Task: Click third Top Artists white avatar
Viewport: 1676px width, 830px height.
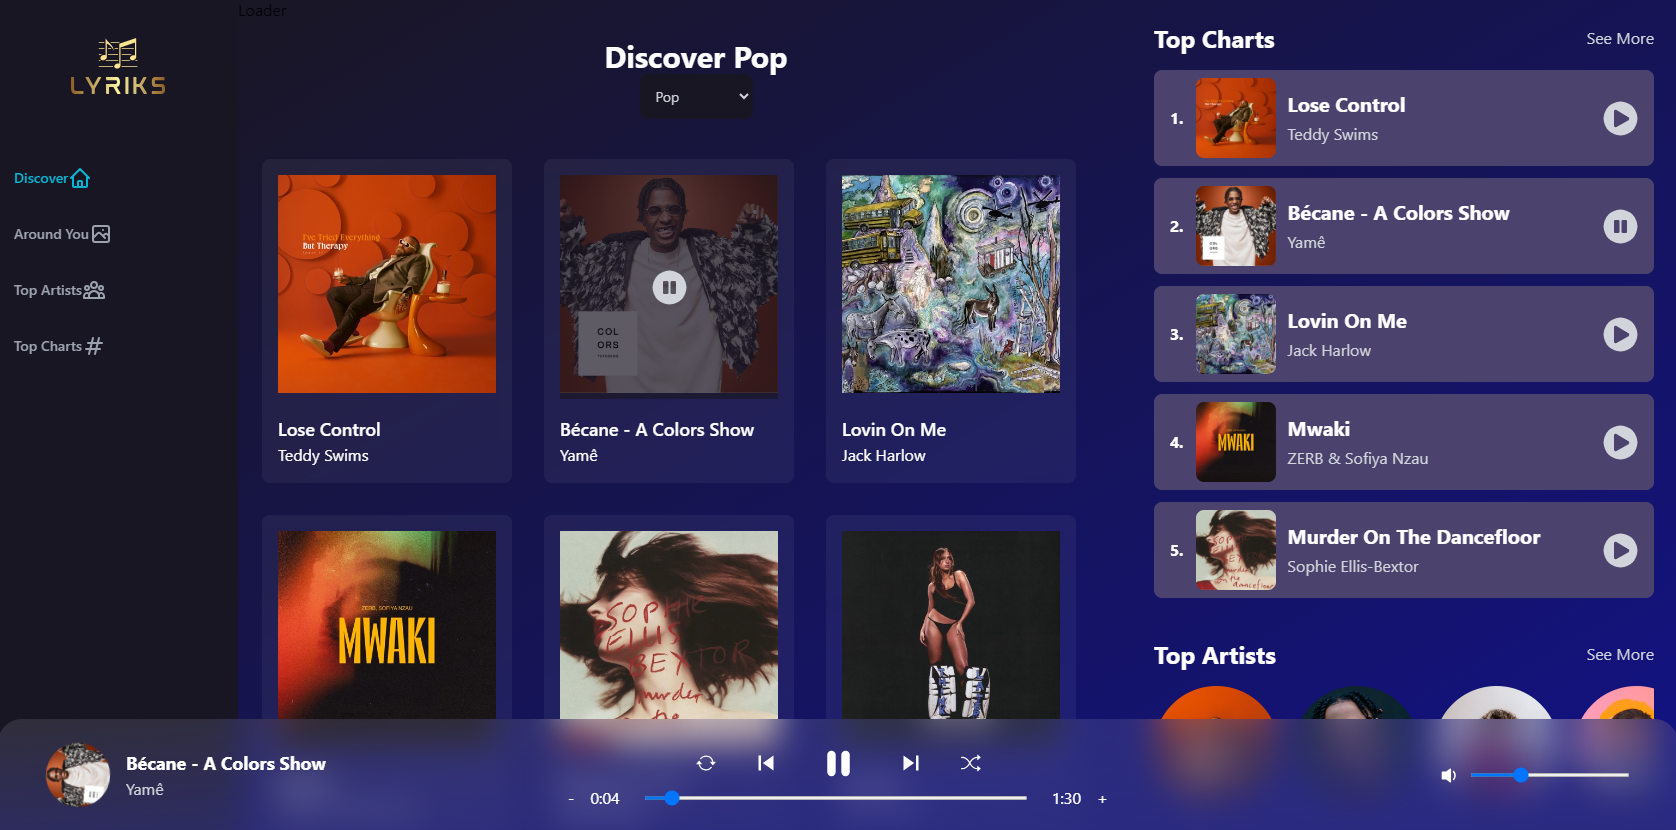Action: [x=1496, y=703]
